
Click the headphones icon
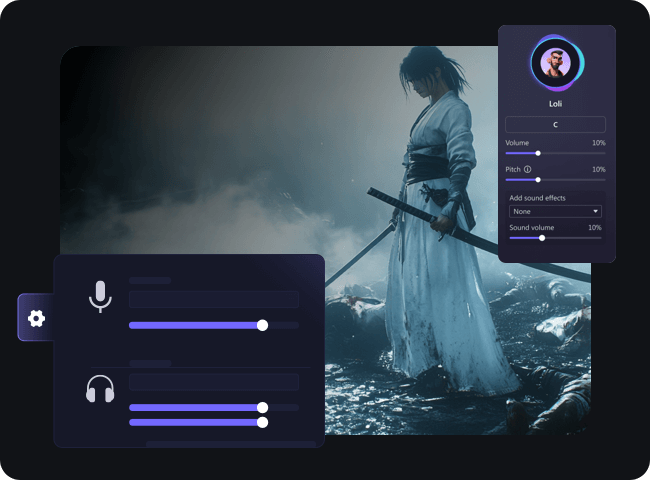[100, 389]
